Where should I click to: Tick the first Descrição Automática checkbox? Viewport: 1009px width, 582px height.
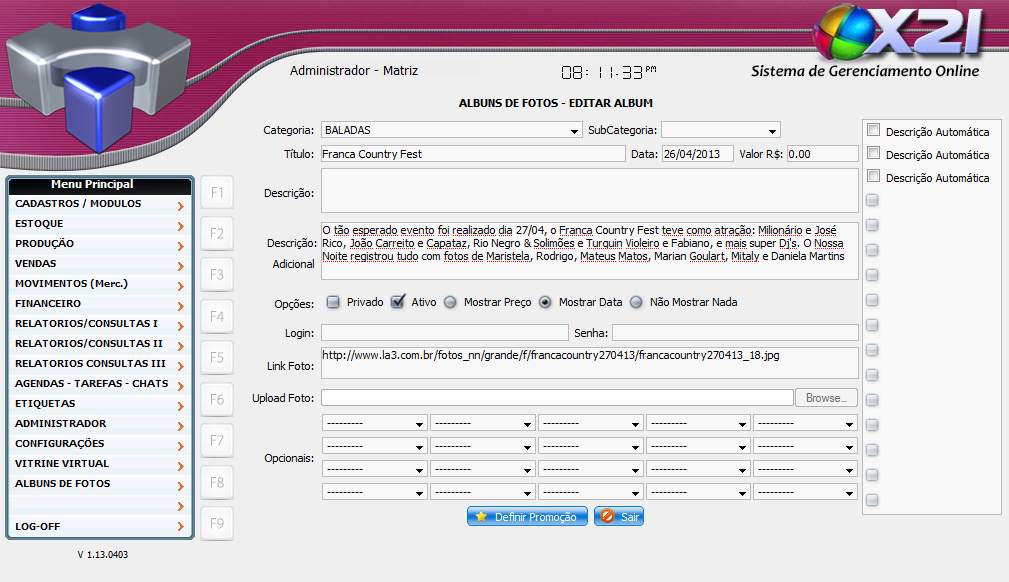coord(874,130)
